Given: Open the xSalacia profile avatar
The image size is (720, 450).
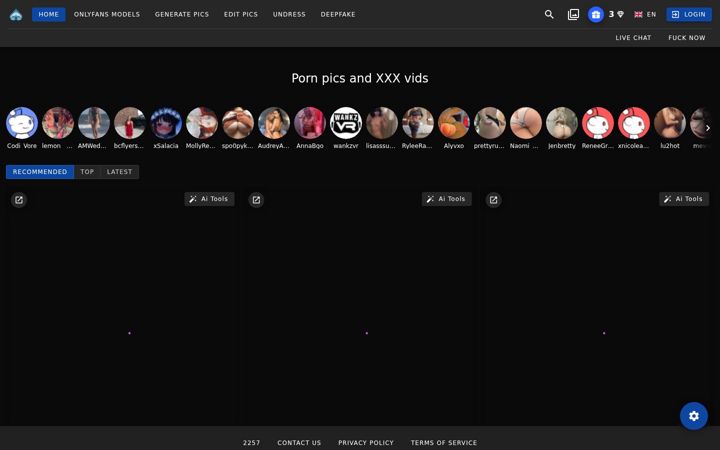Looking at the screenshot, I should coord(166,123).
